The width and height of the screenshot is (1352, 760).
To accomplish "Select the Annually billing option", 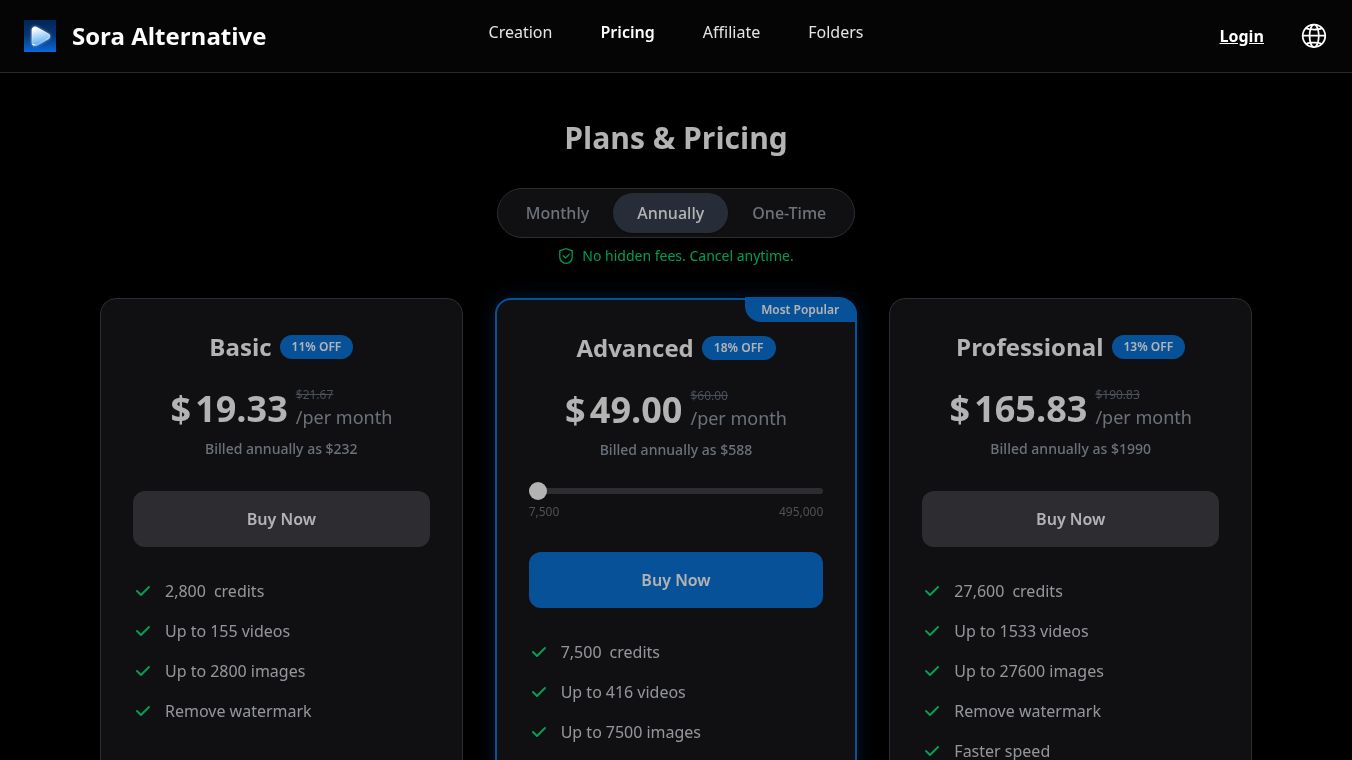I will 670,213.
